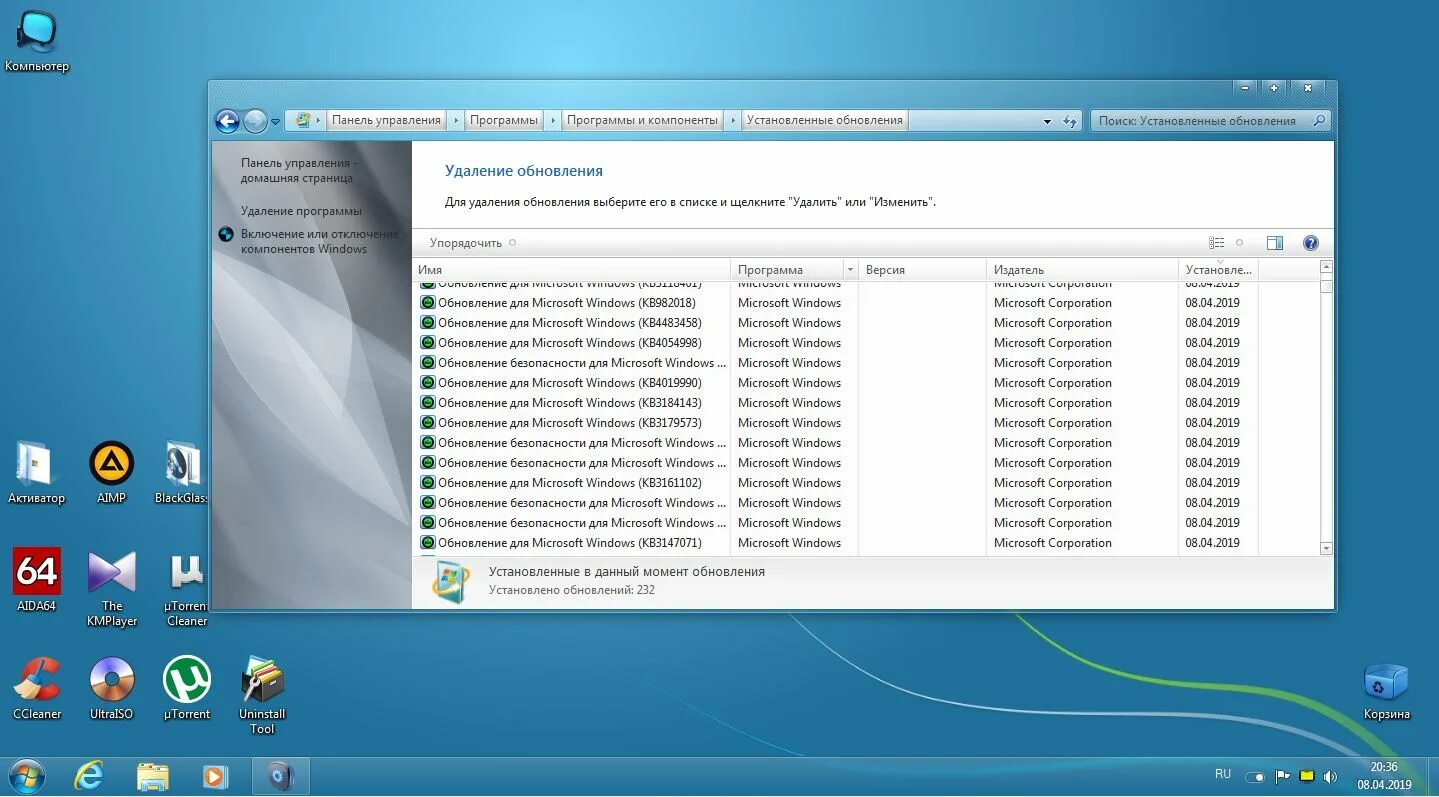The height and width of the screenshot is (797, 1439).
Task: Click the back navigation arrow
Action: 227,121
